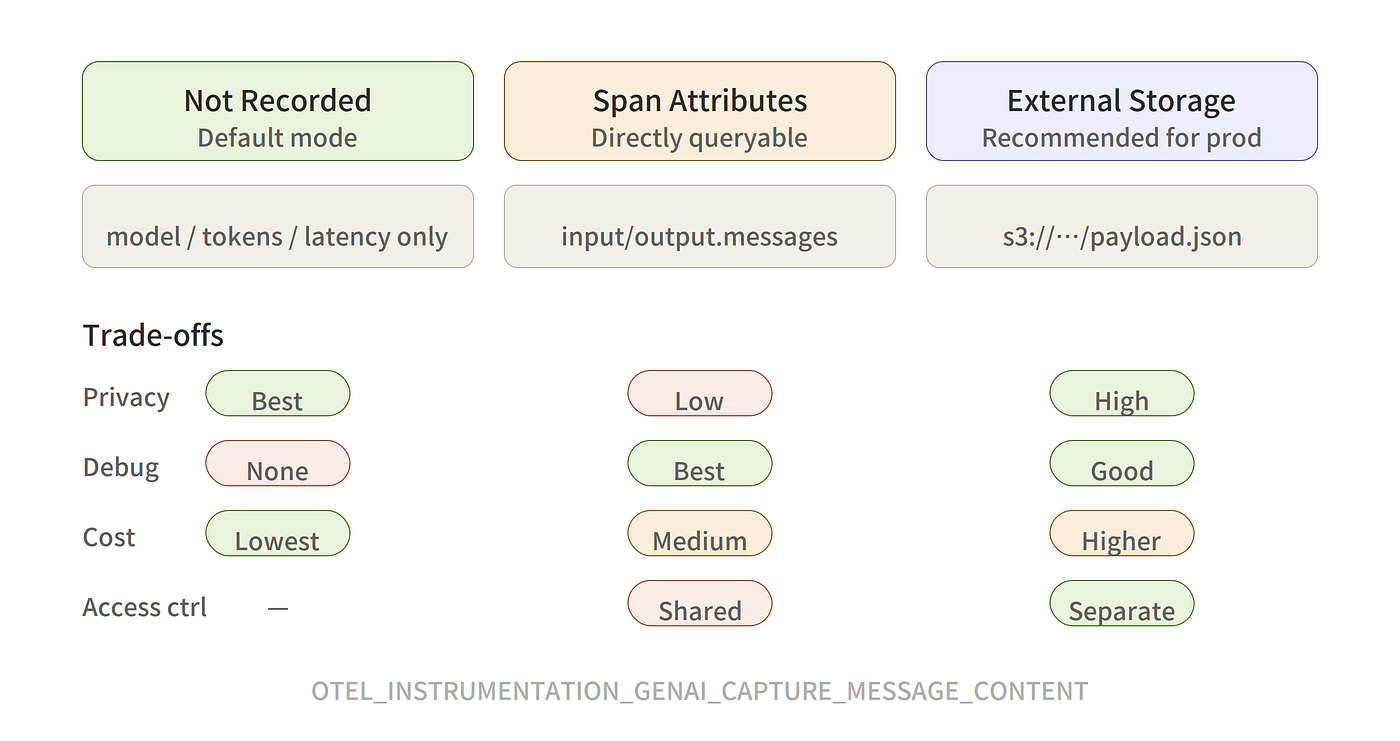Click the Access ctrl Shared pill
The height and width of the screenshot is (741, 1400).
pyautogui.click(x=699, y=603)
